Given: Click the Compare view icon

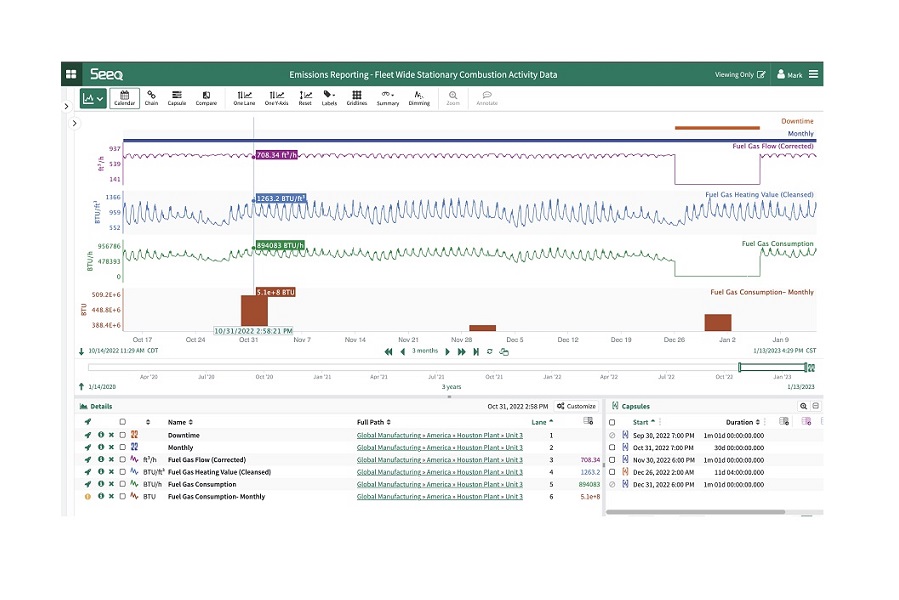Looking at the screenshot, I should [206, 98].
